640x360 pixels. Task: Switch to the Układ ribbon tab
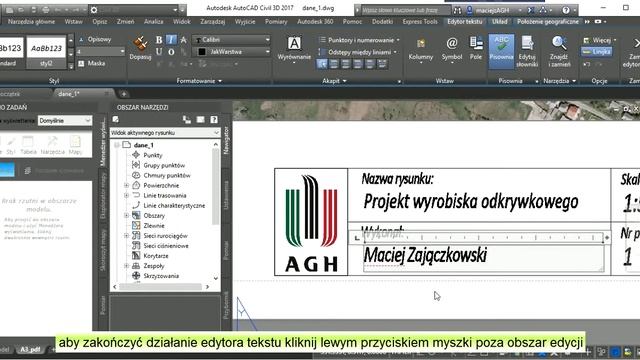500,22
